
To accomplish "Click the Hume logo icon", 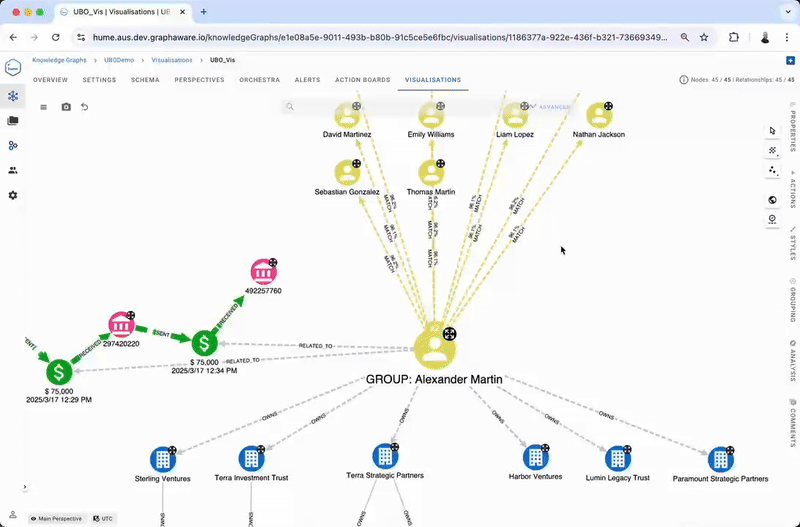I will (x=13, y=67).
